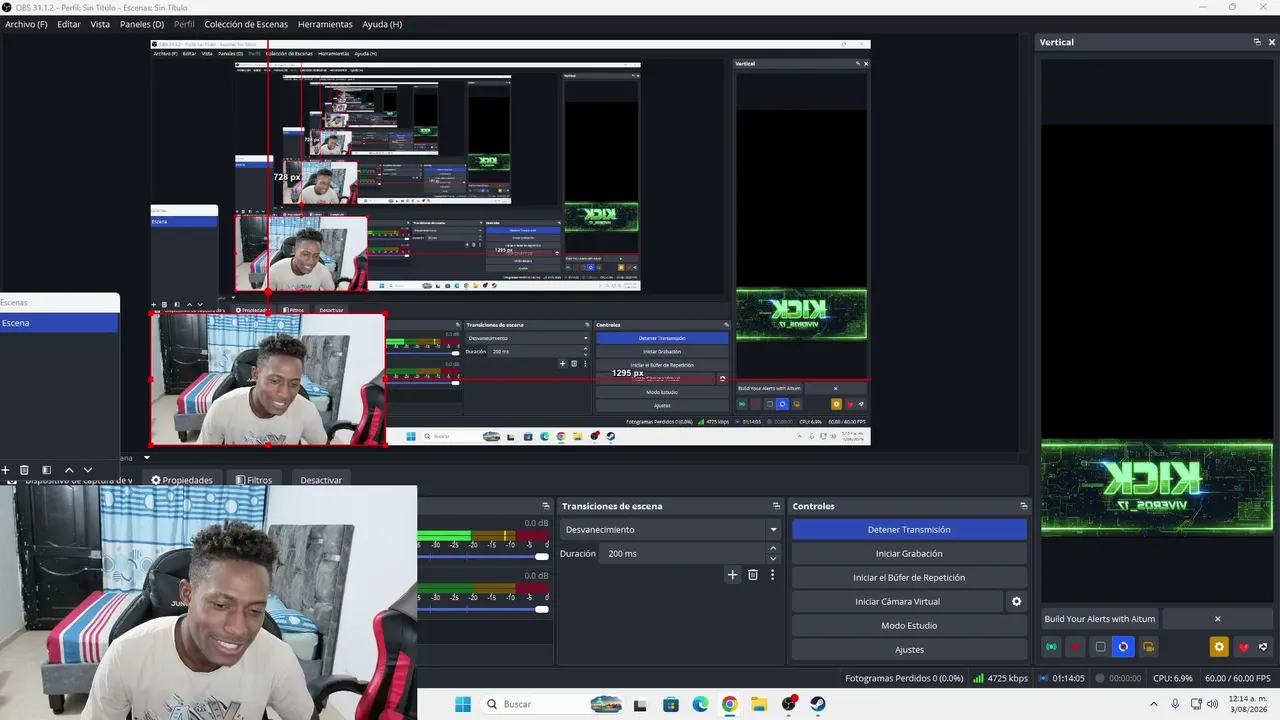Open virtual camera settings gear

(1017, 601)
